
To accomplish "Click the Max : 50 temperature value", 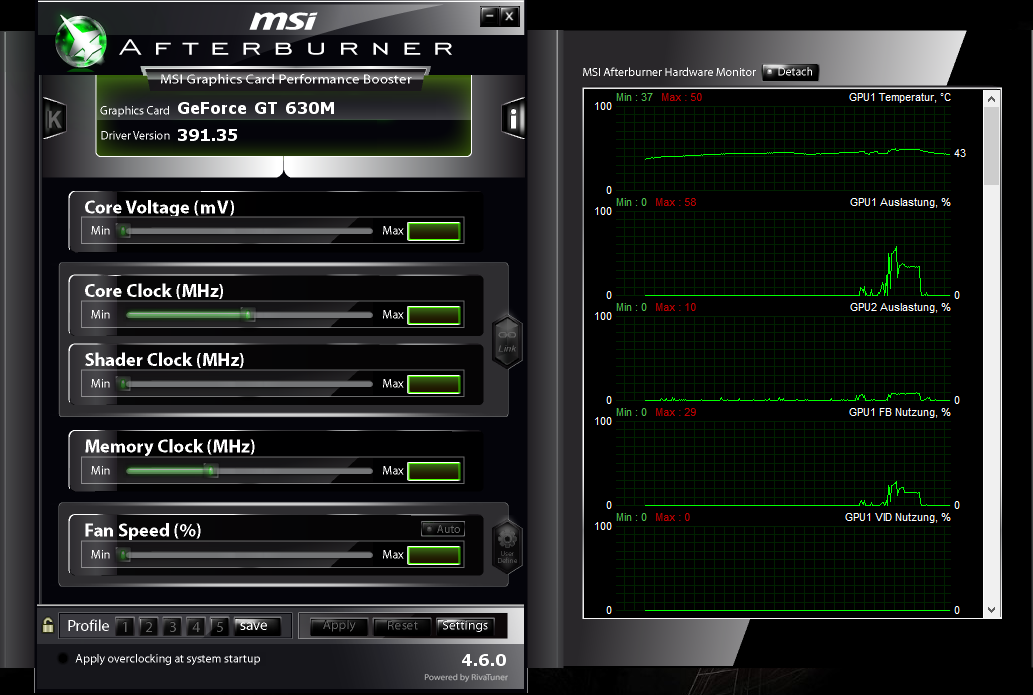I will pos(682,97).
